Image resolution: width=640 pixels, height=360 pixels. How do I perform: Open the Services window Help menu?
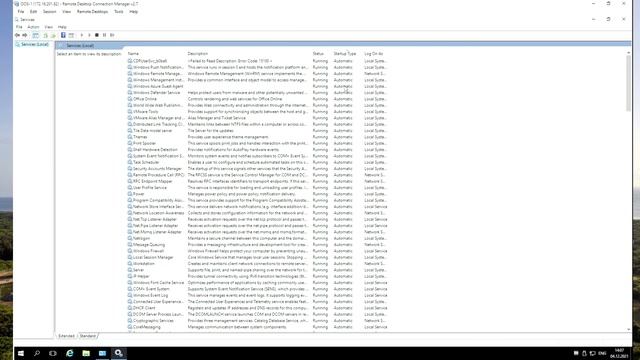tap(62, 27)
